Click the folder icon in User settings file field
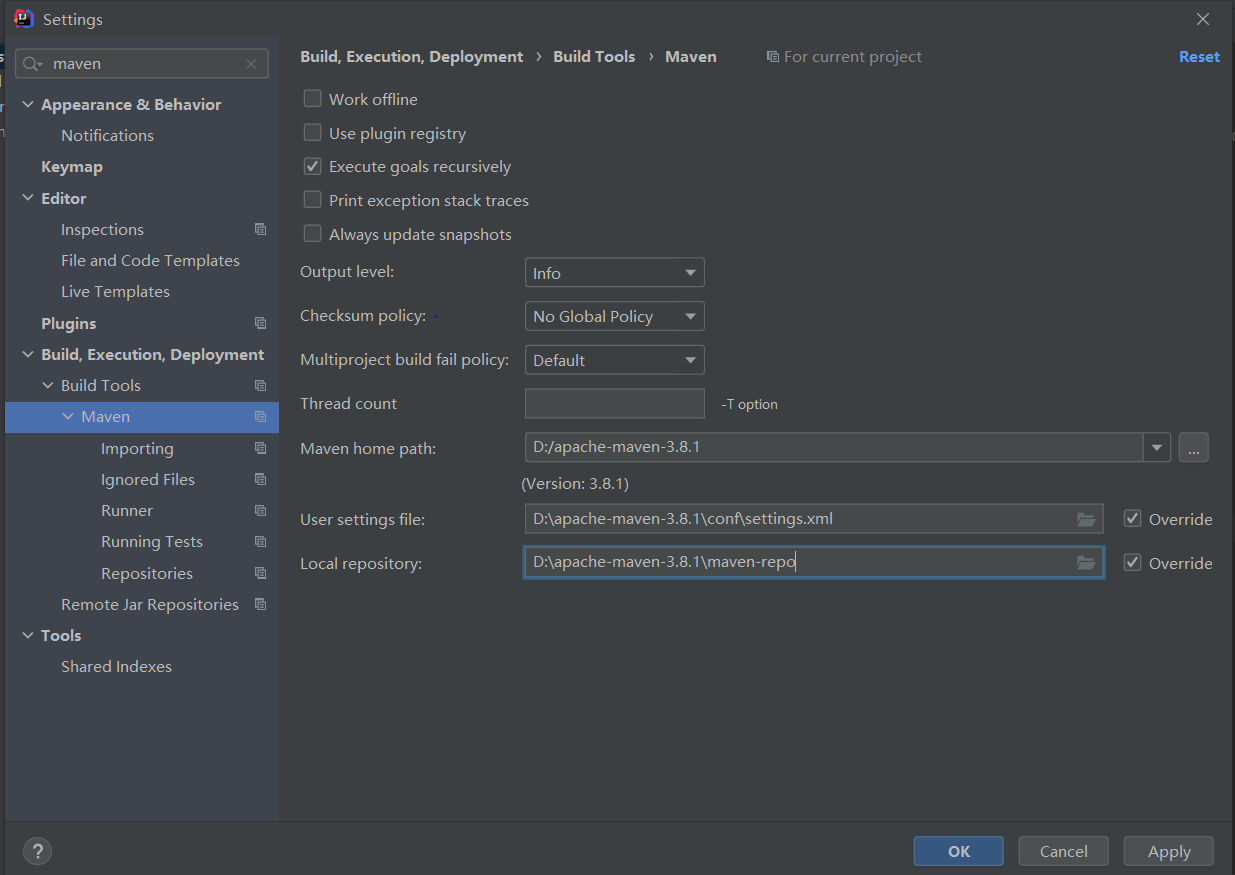The width and height of the screenshot is (1235, 875). [1086, 519]
